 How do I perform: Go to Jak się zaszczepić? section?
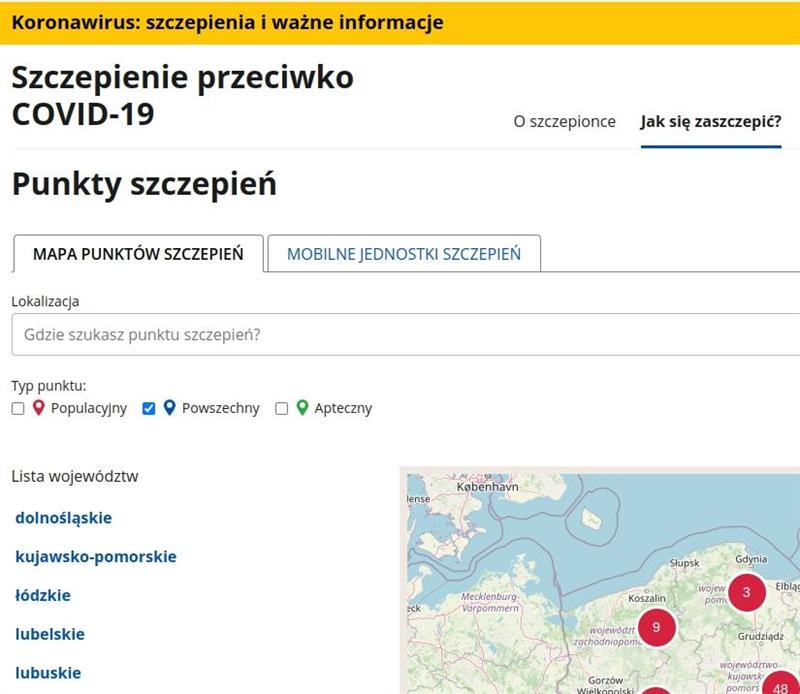pos(710,122)
